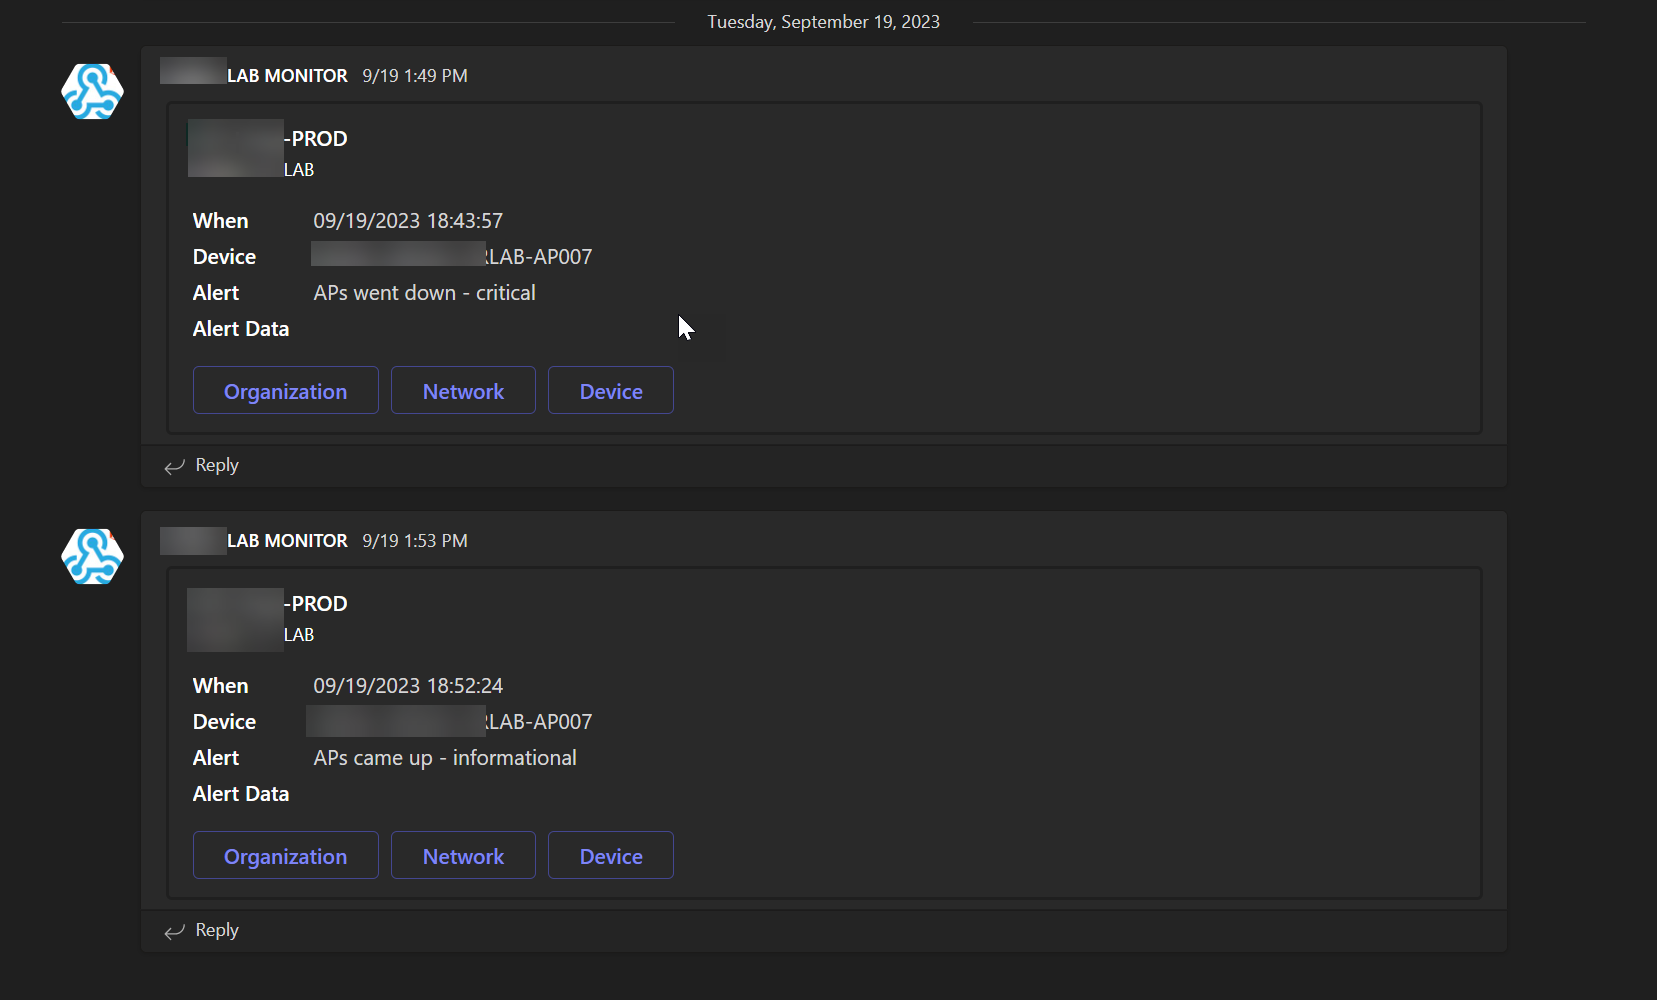Click the -PROD header in the first alert card
This screenshot has height=1000, width=1657.
(x=316, y=138)
